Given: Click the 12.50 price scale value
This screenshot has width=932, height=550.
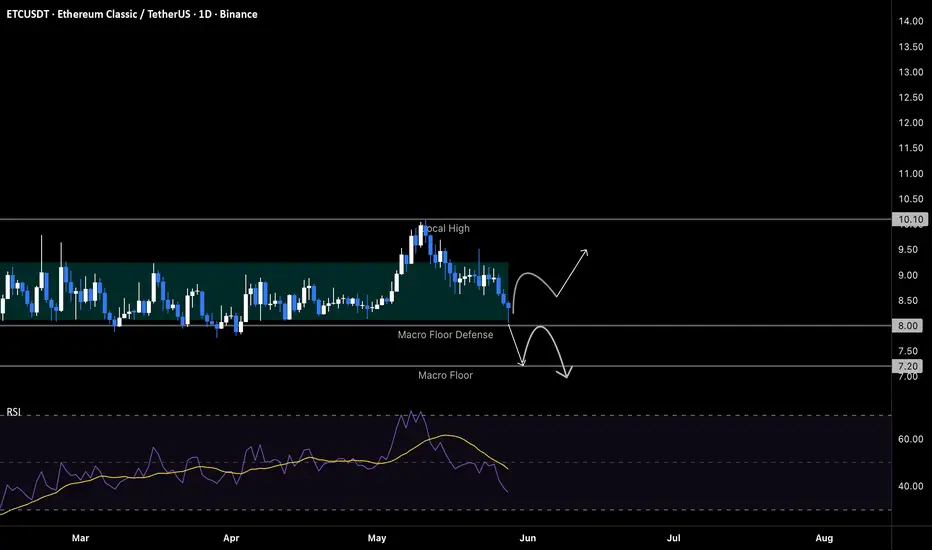Looking at the screenshot, I should tap(911, 98).
